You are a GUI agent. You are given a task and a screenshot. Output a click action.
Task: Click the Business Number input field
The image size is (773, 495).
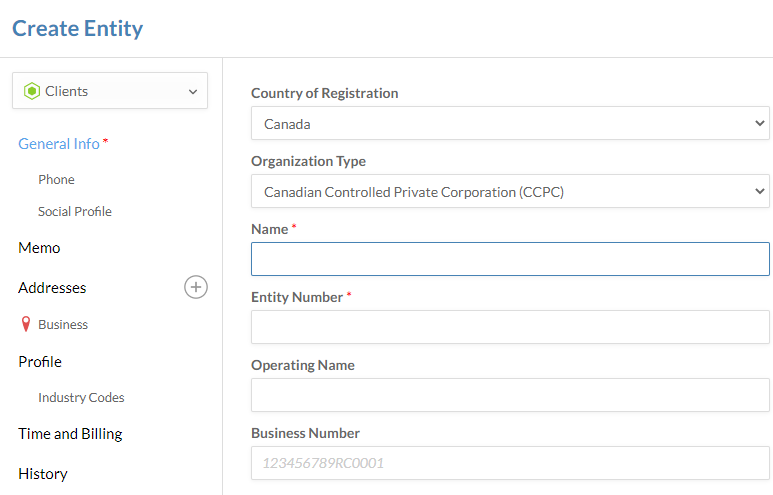509,463
